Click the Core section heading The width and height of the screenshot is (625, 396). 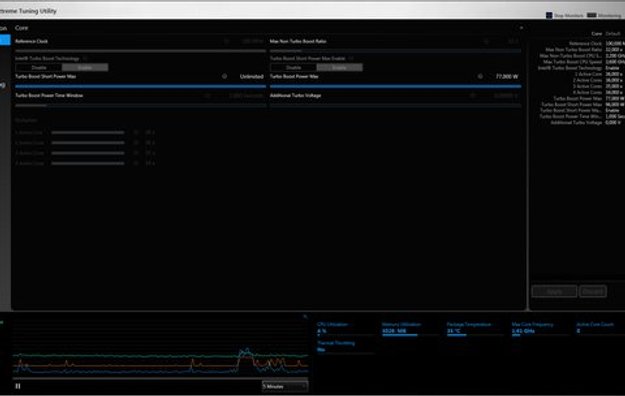[x=22, y=28]
